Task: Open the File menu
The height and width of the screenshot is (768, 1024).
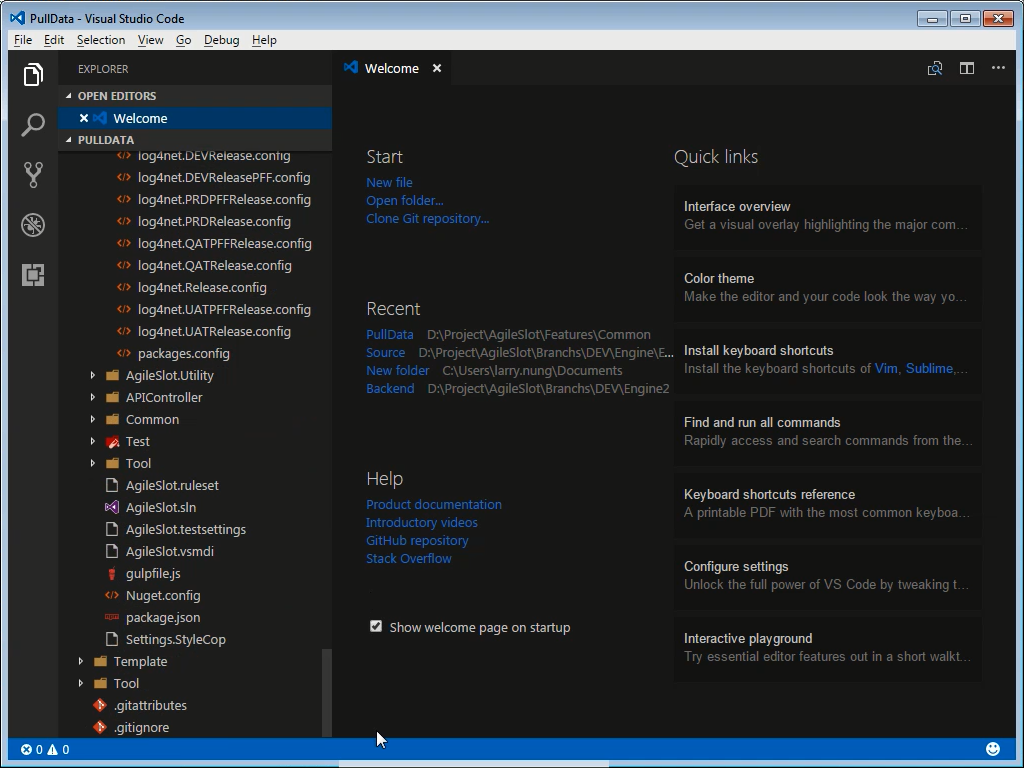Action: click(x=23, y=40)
